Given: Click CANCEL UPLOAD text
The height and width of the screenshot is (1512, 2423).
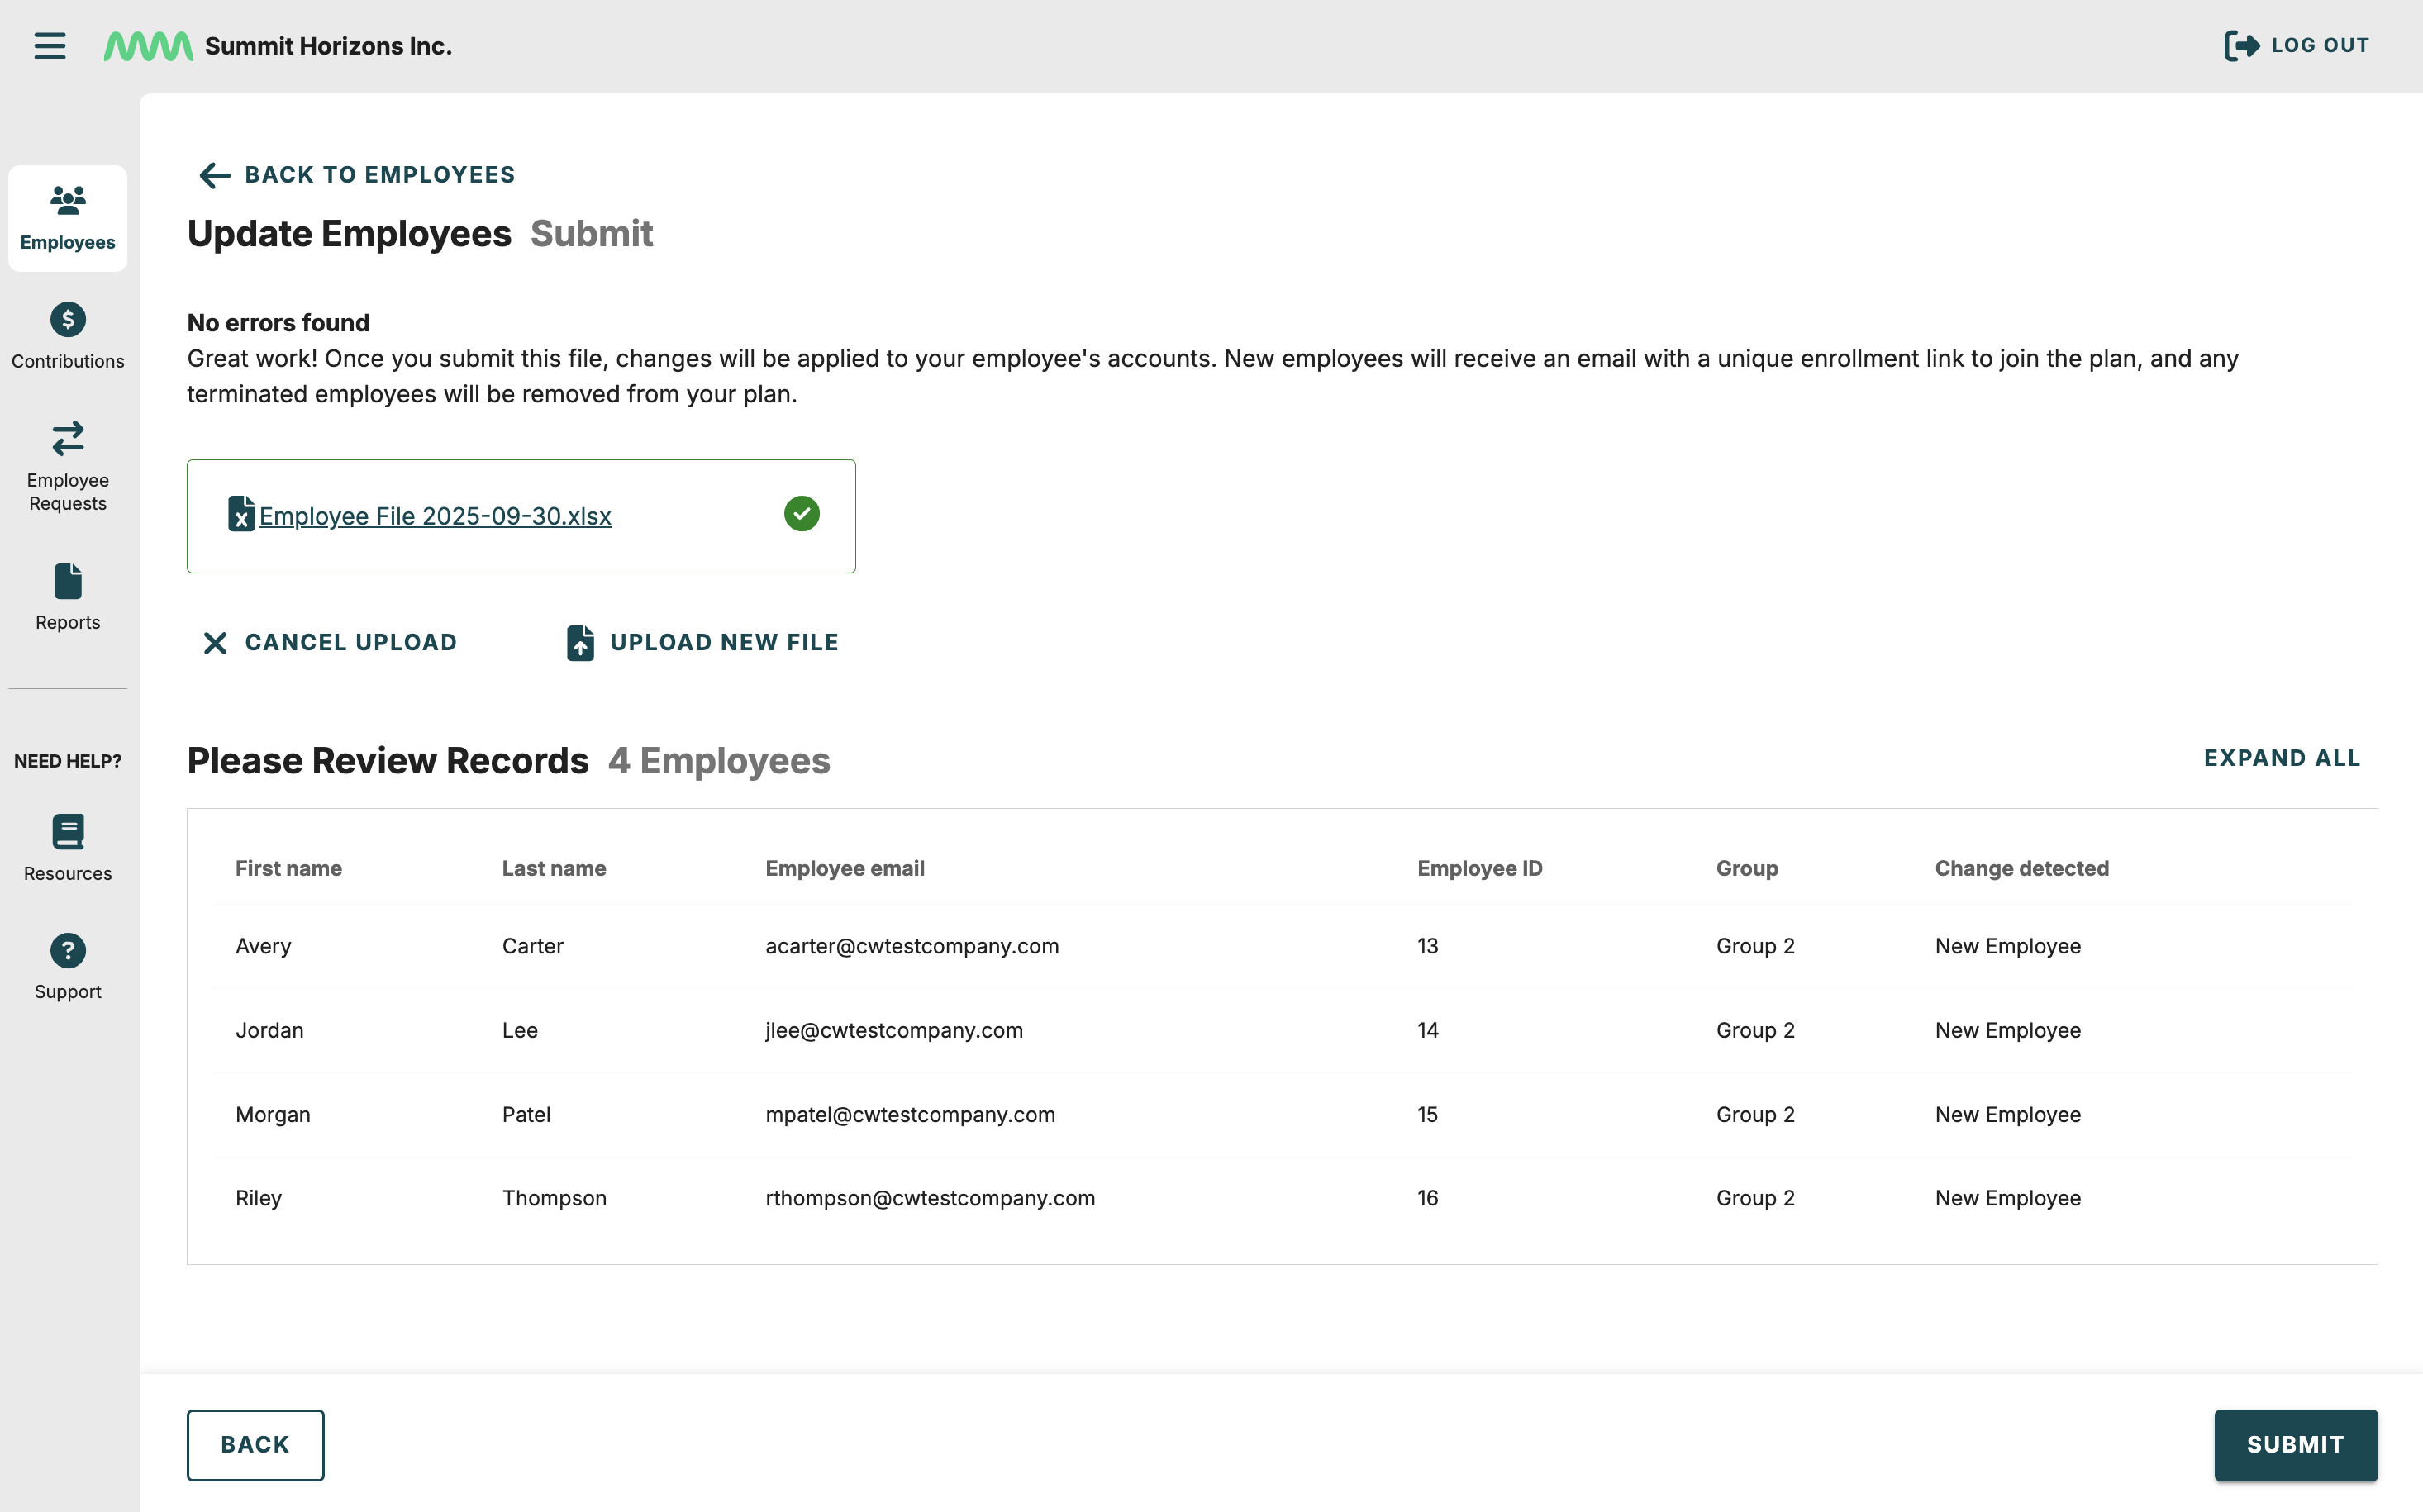Looking at the screenshot, I should (351, 643).
